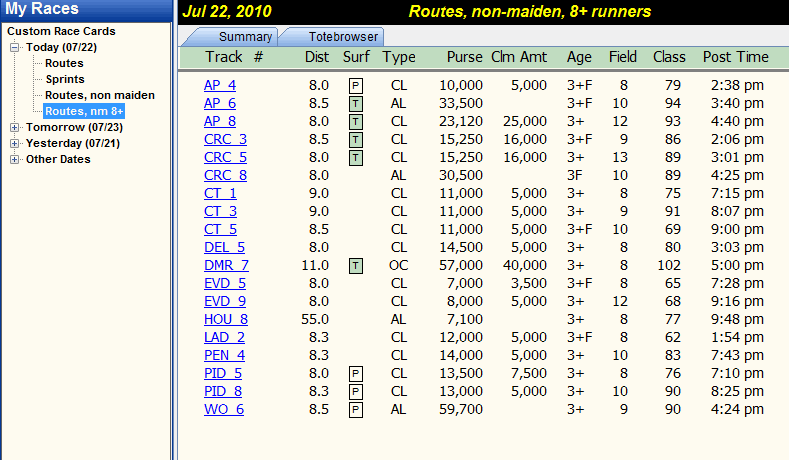Click the turf surface icon for AP 8
This screenshot has height=460, width=789.
coord(356,122)
